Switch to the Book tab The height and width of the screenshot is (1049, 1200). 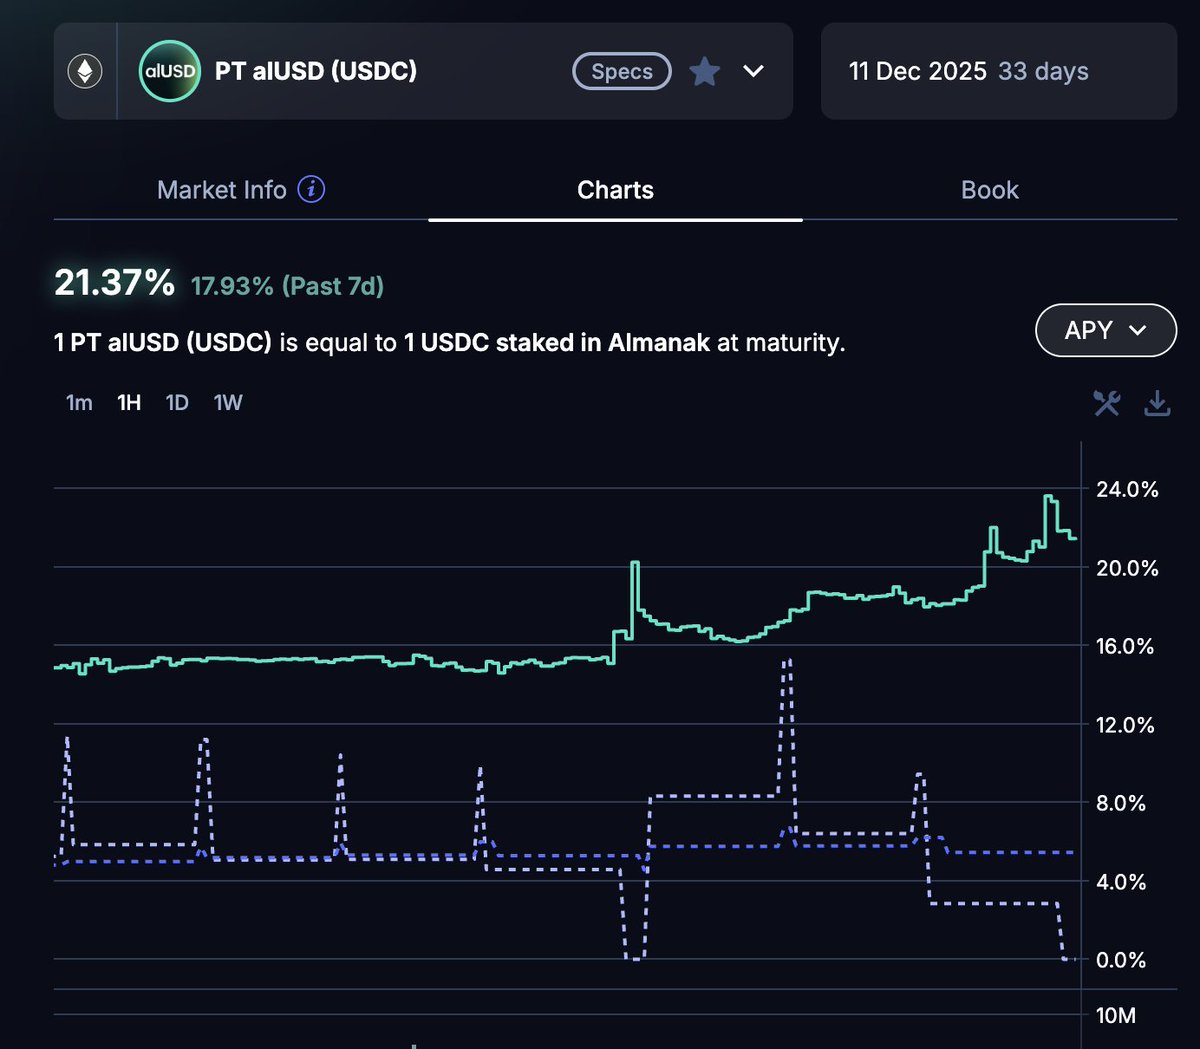click(x=990, y=190)
